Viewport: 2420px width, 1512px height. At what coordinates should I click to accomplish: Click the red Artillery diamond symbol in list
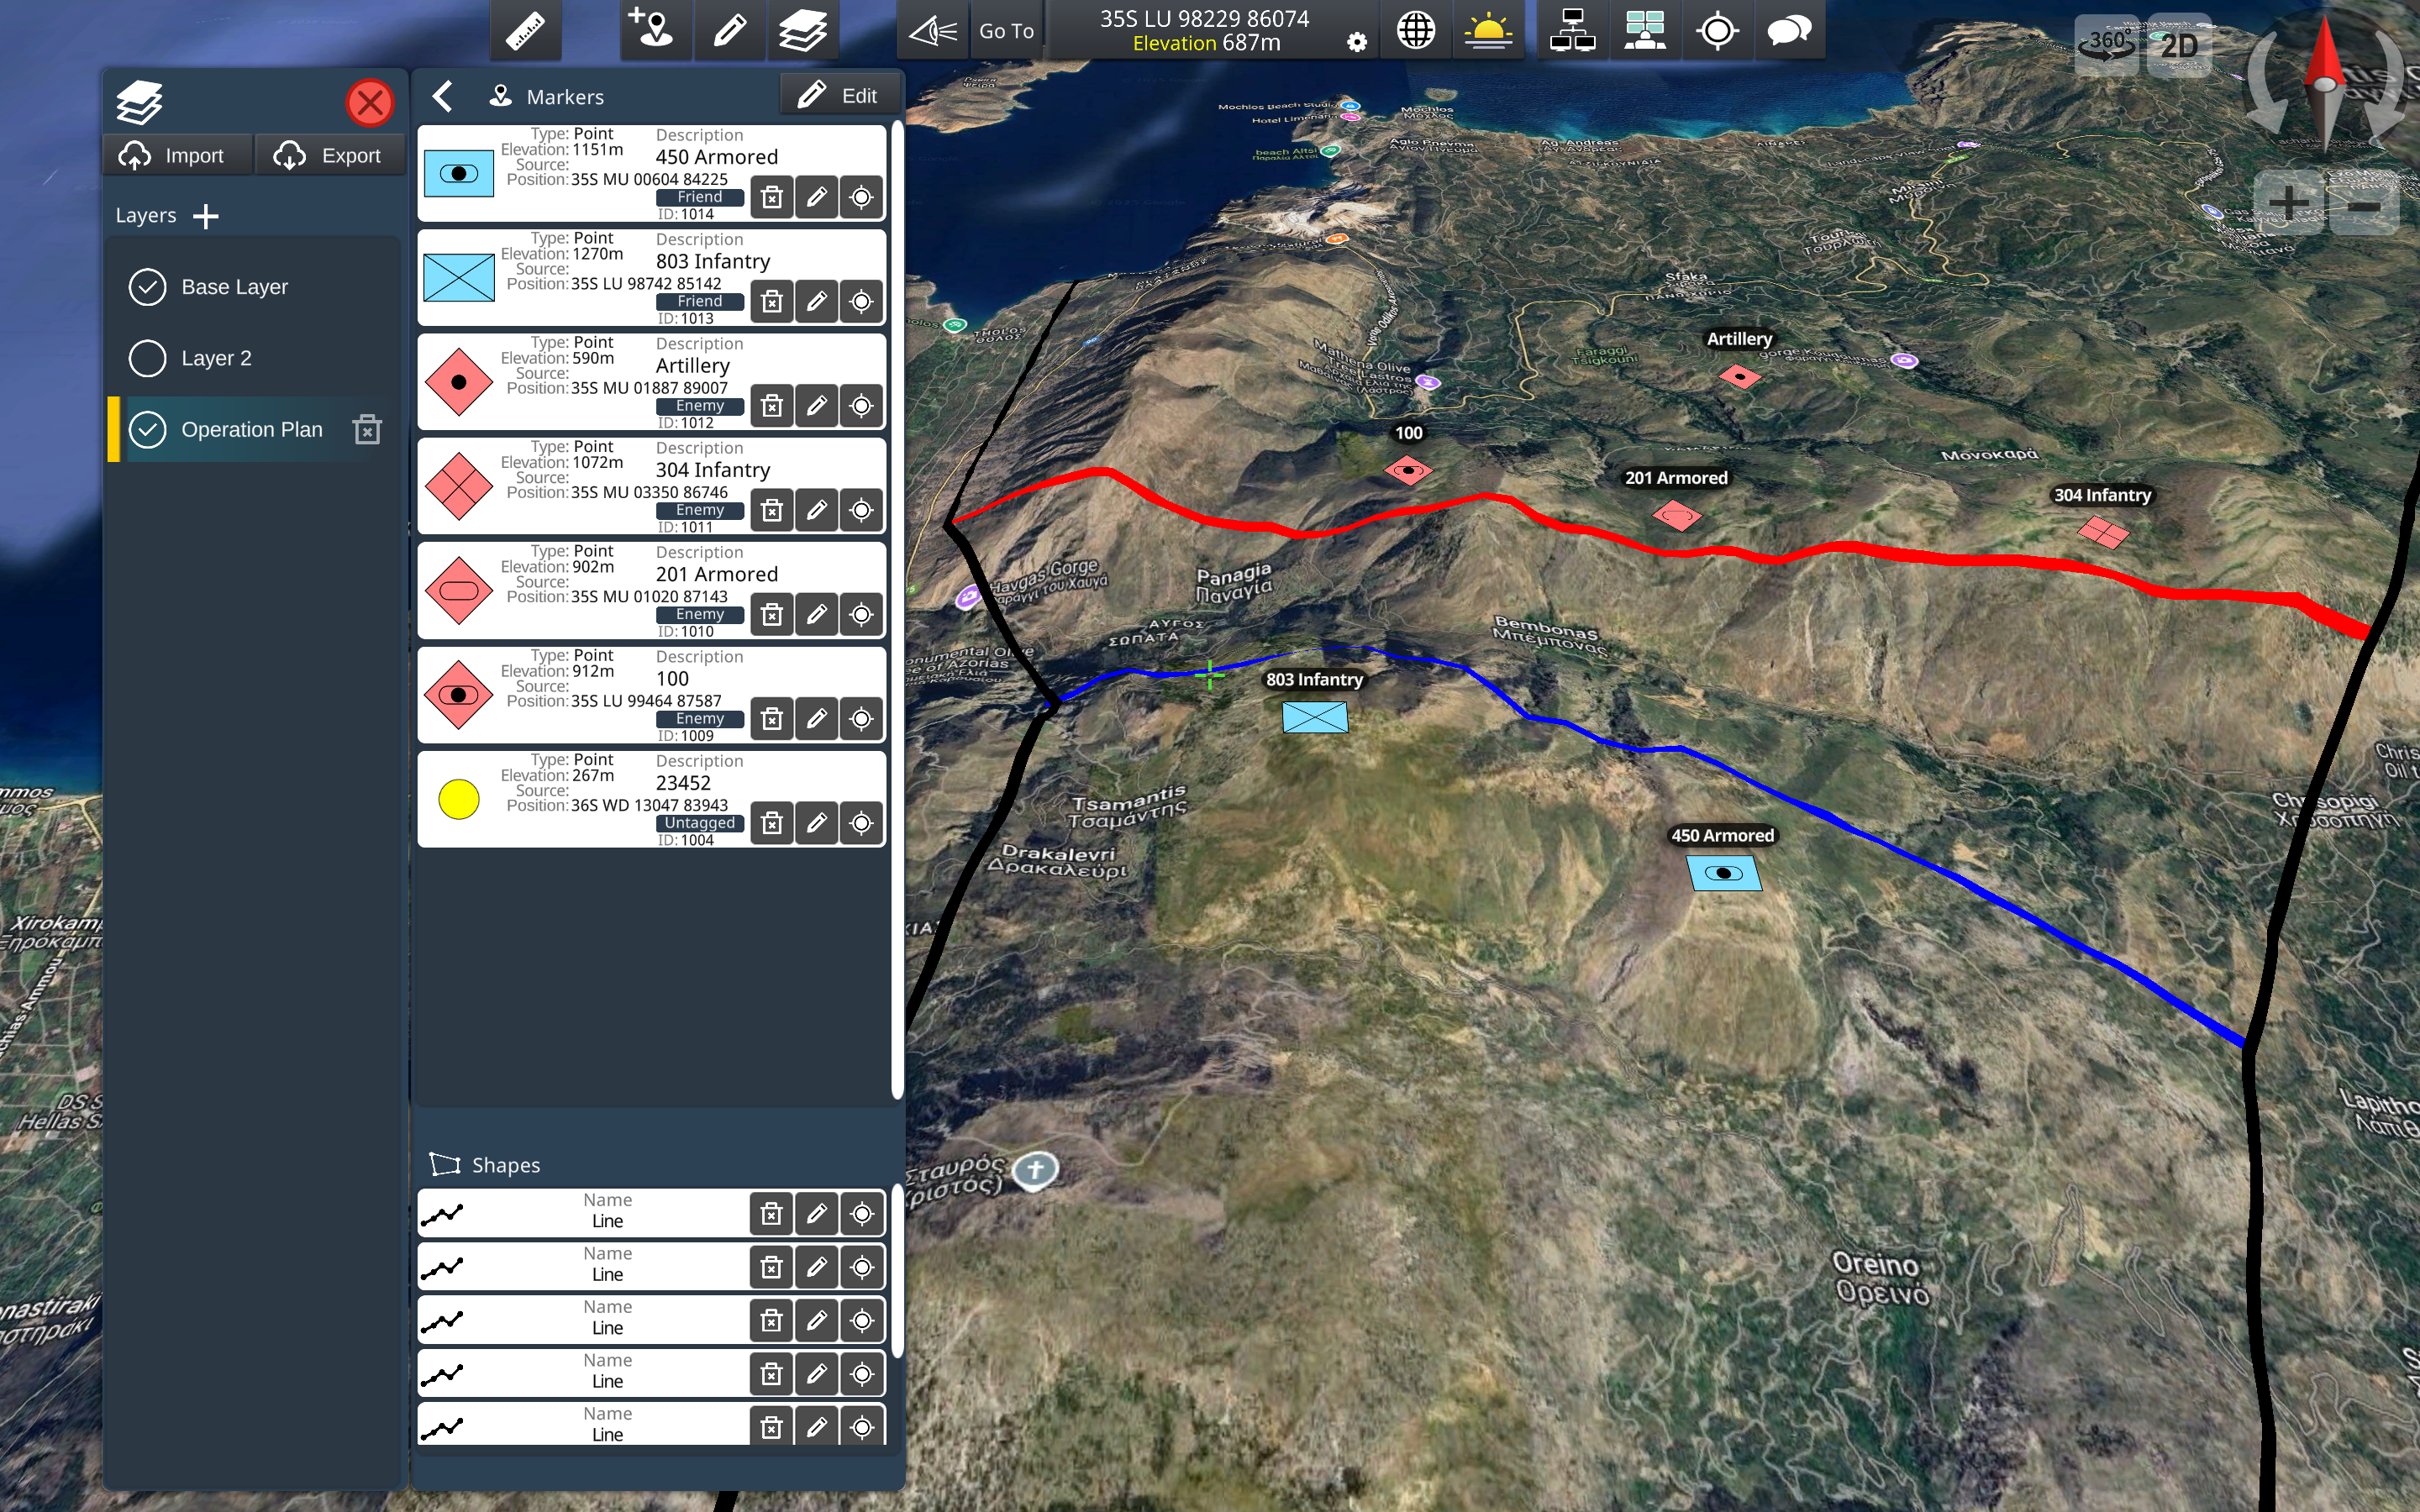(459, 382)
